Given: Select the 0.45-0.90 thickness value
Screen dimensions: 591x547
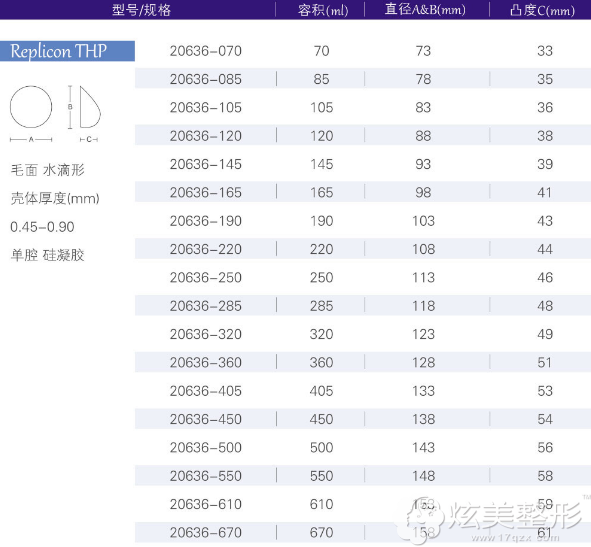Looking at the screenshot, I should pyautogui.click(x=42, y=227).
